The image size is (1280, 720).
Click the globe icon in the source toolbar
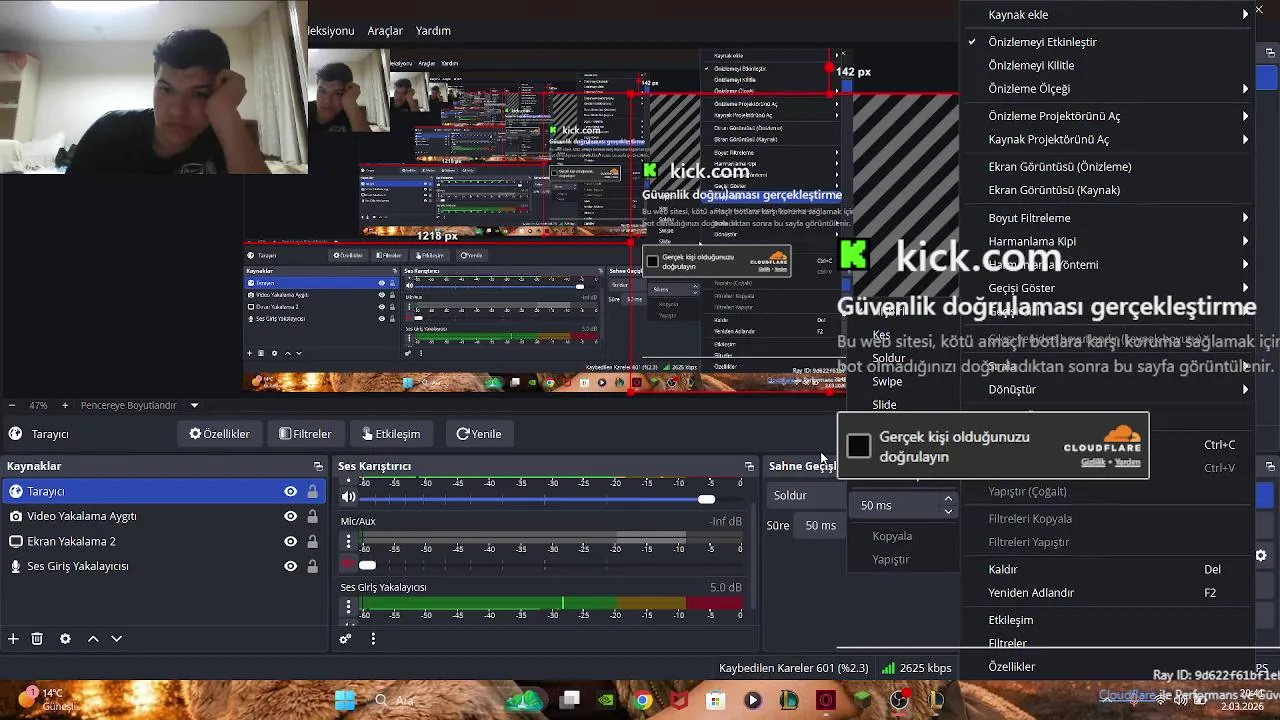coord(15,434)
